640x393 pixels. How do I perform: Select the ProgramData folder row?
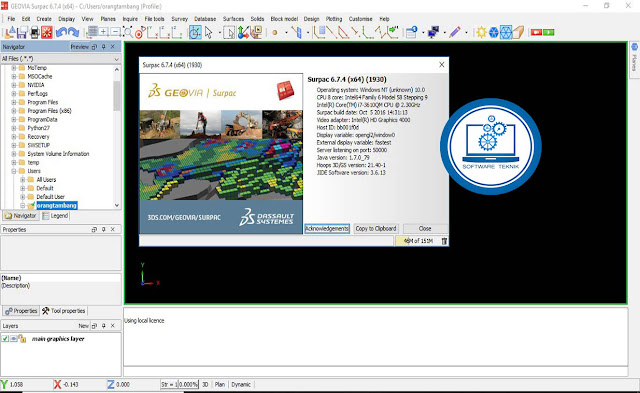42,120
